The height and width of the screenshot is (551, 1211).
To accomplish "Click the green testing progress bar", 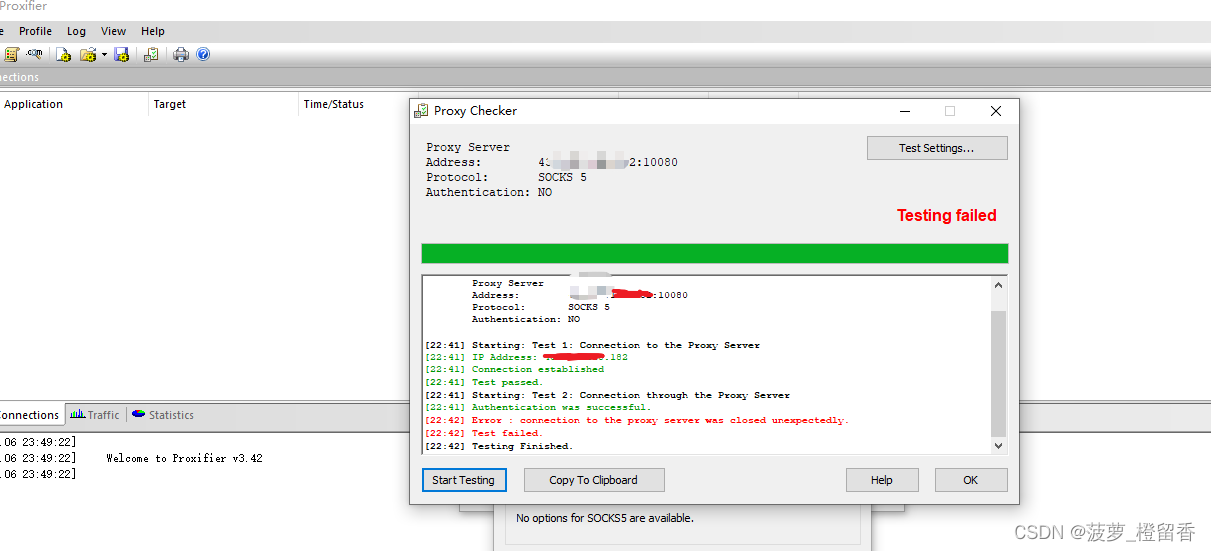I will (x=715, y=253).
